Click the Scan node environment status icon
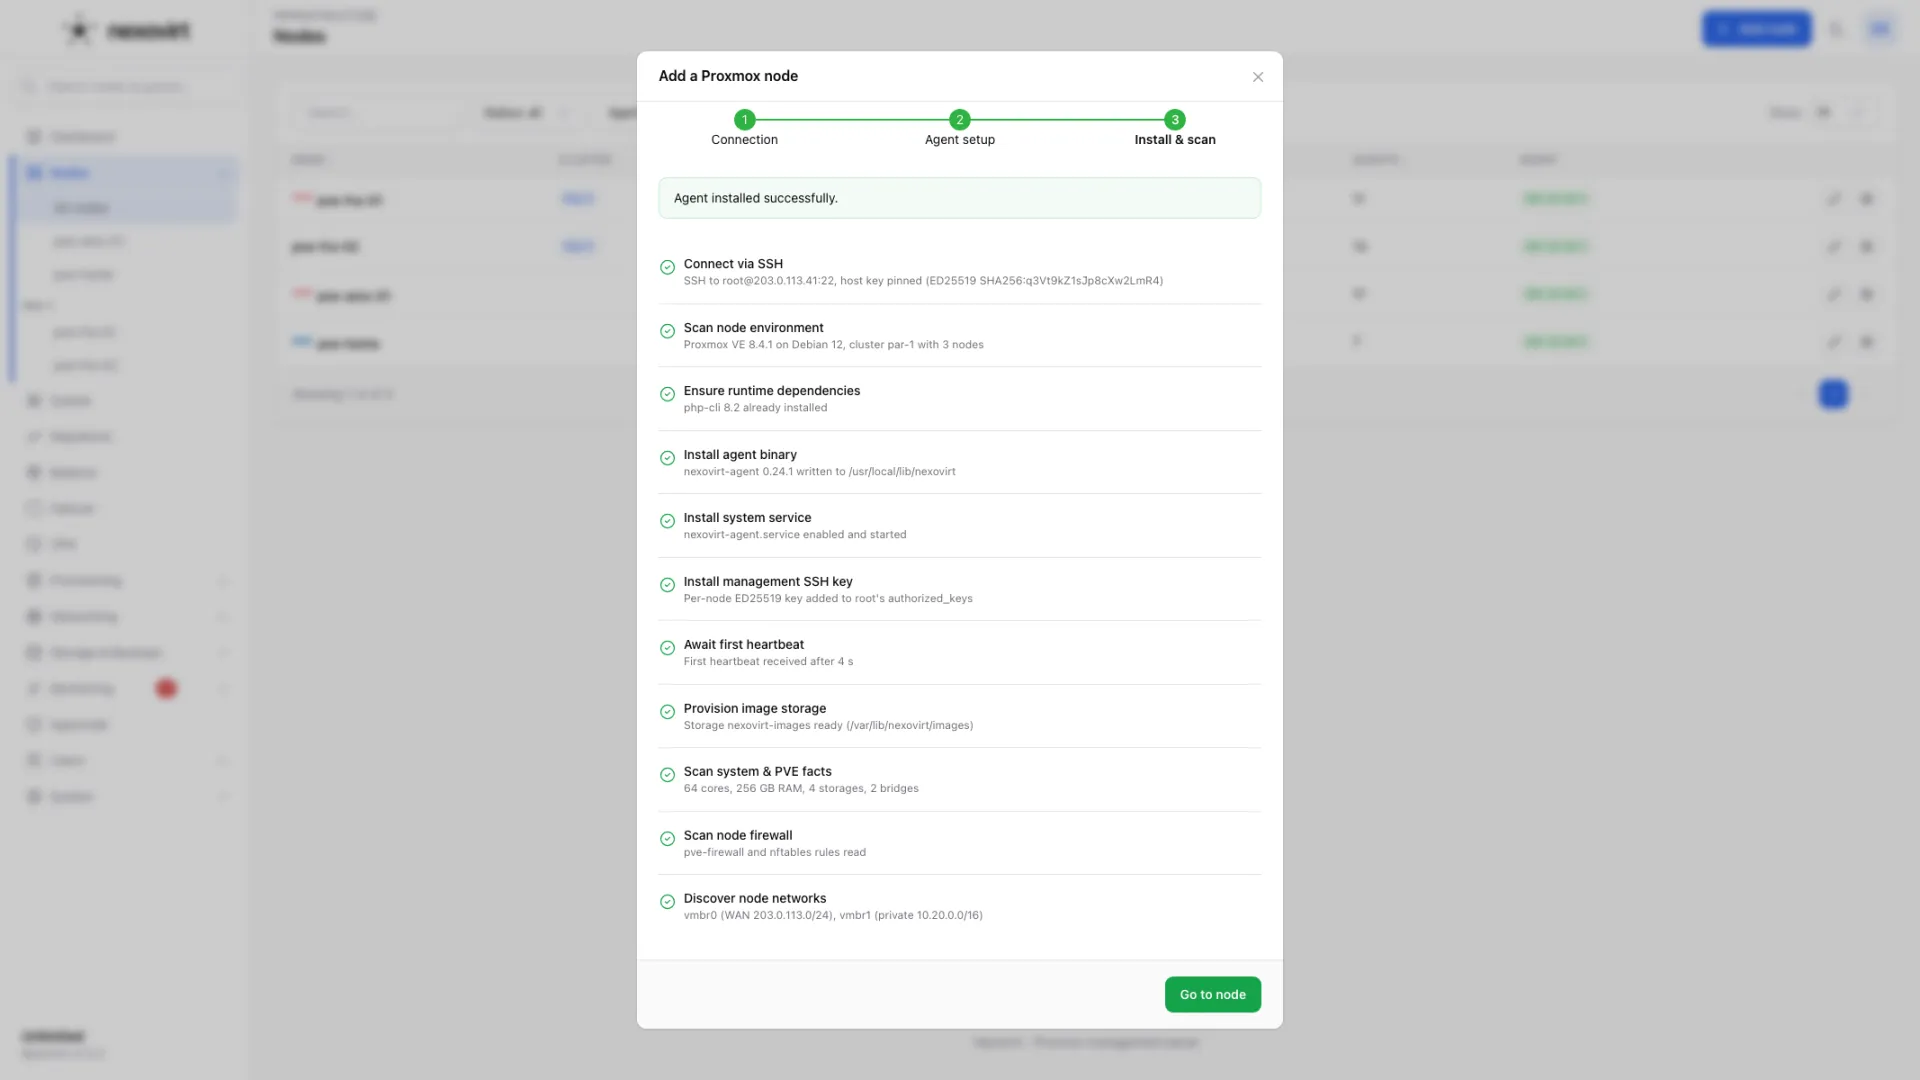Screen dimensions: 1920x1080 click(x=667, y=331)
